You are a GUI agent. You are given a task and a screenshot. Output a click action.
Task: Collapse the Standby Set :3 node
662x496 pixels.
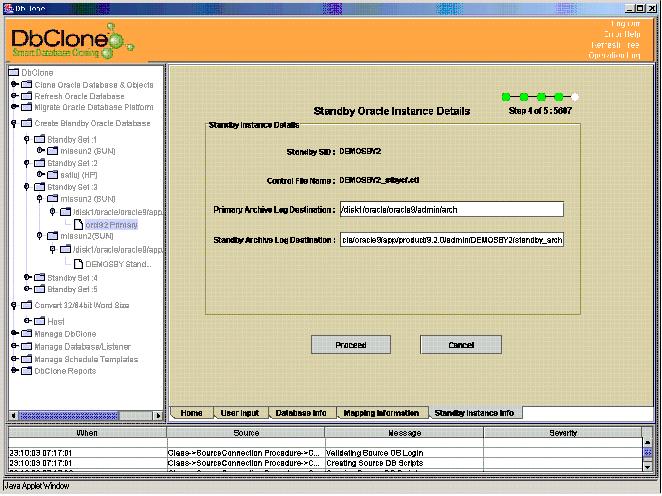click(27, 187)
